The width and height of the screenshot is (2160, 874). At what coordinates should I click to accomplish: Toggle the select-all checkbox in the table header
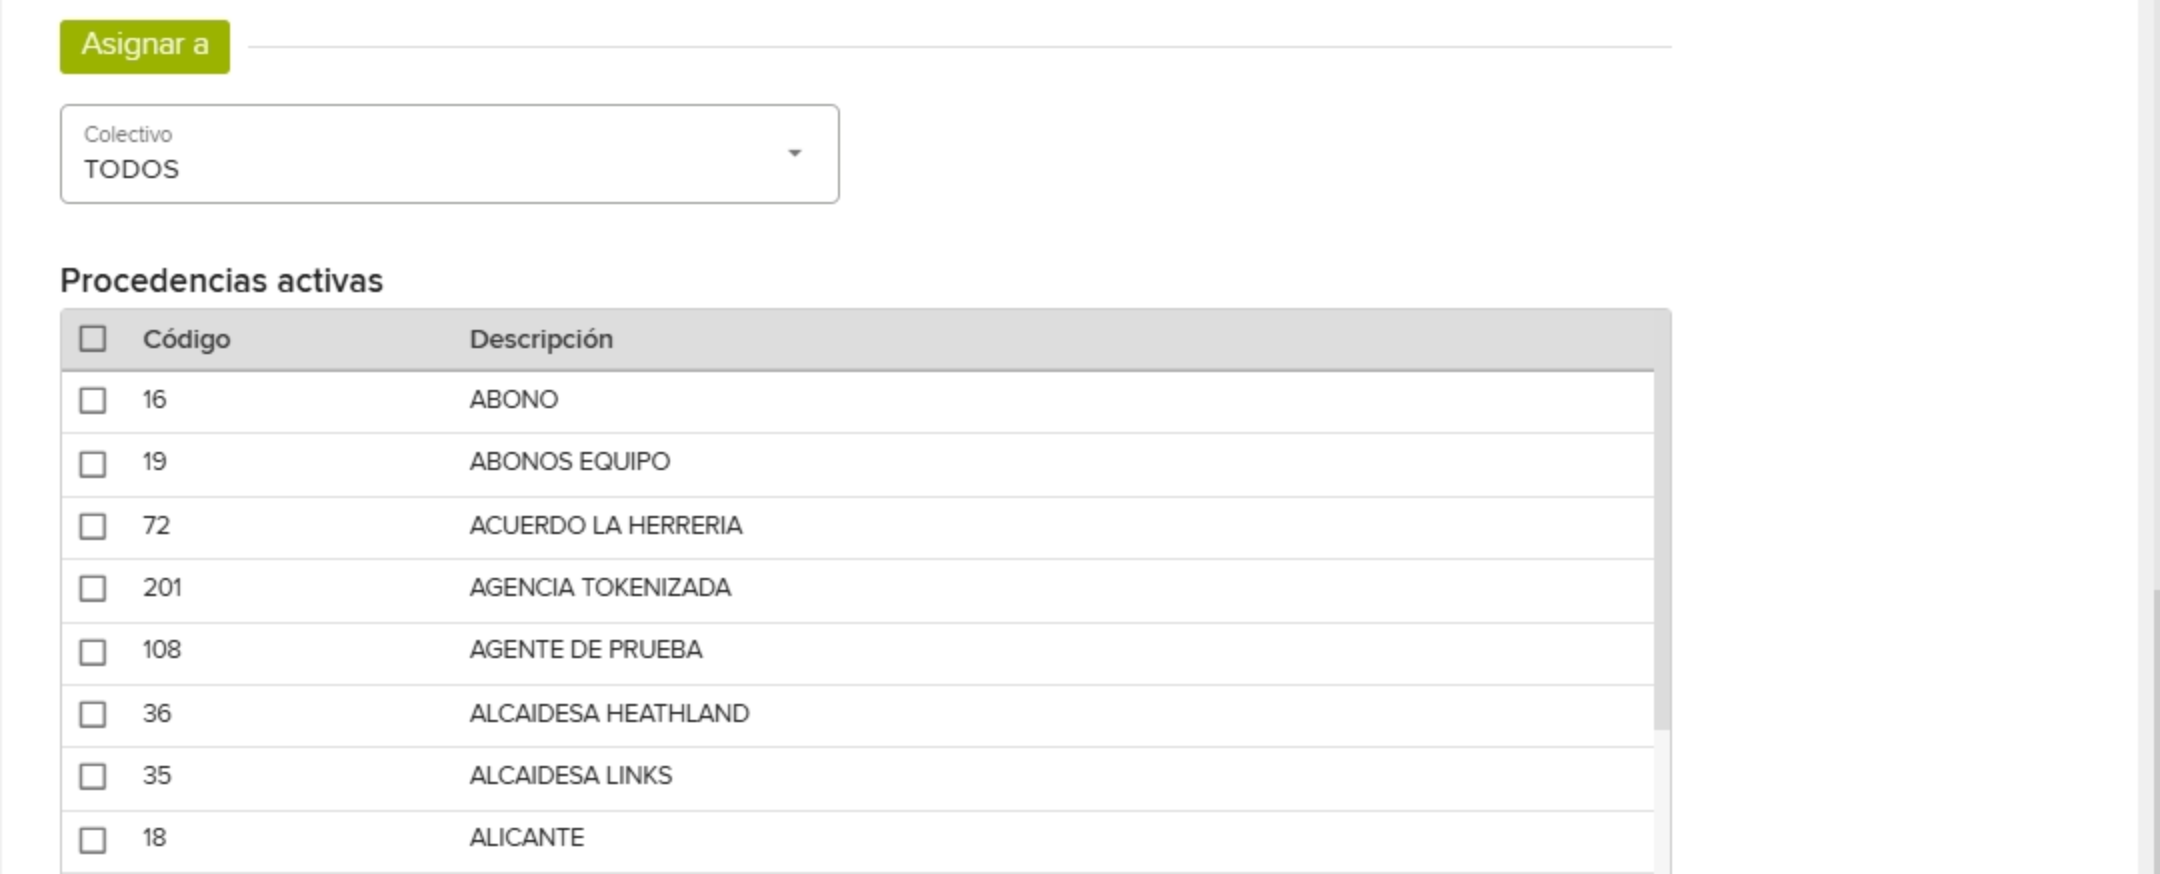tap(93, 339)
